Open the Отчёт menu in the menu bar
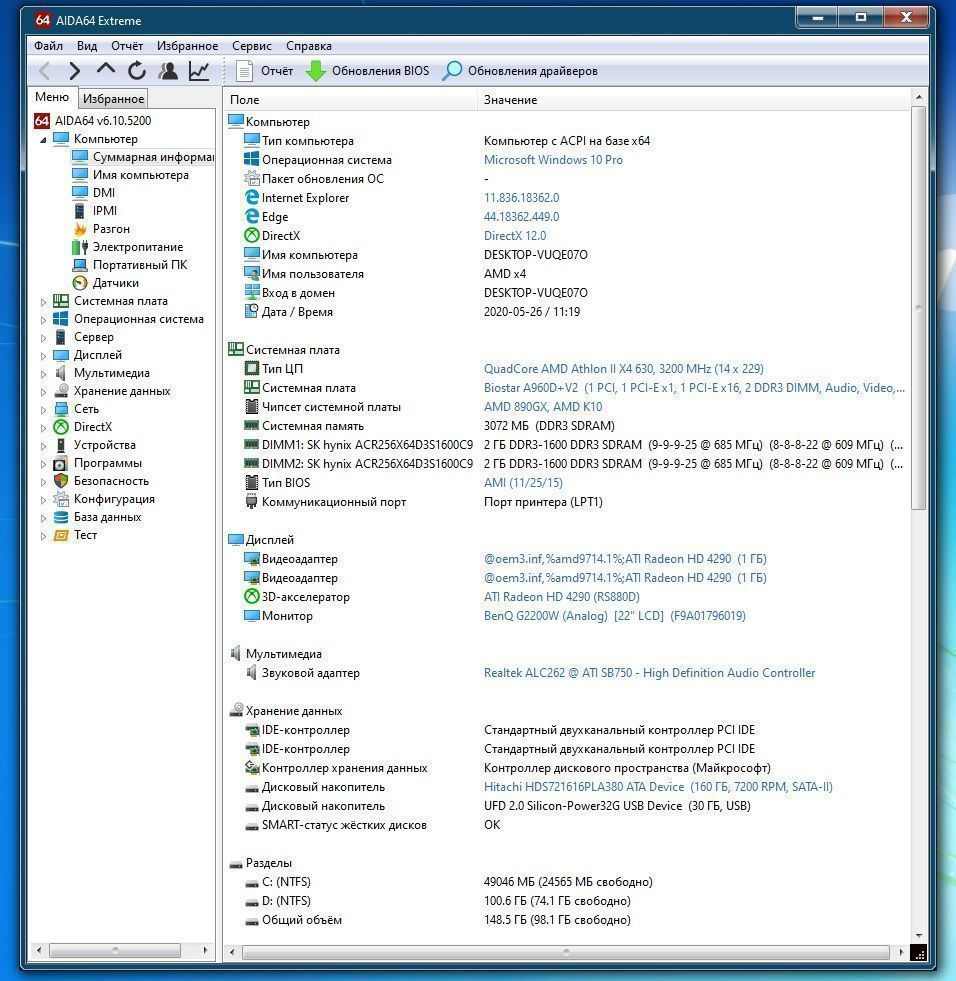Screen dimensions: 956x981 click(127, 46)
